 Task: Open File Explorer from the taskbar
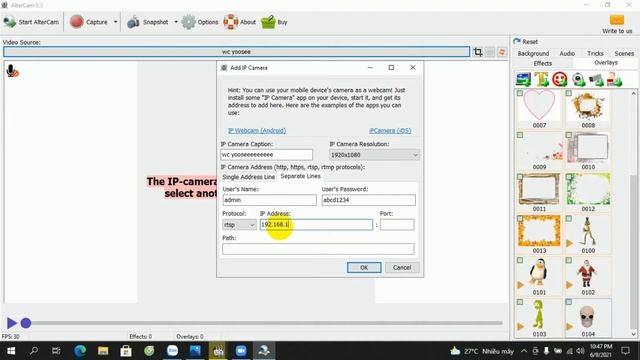point(103,351)
